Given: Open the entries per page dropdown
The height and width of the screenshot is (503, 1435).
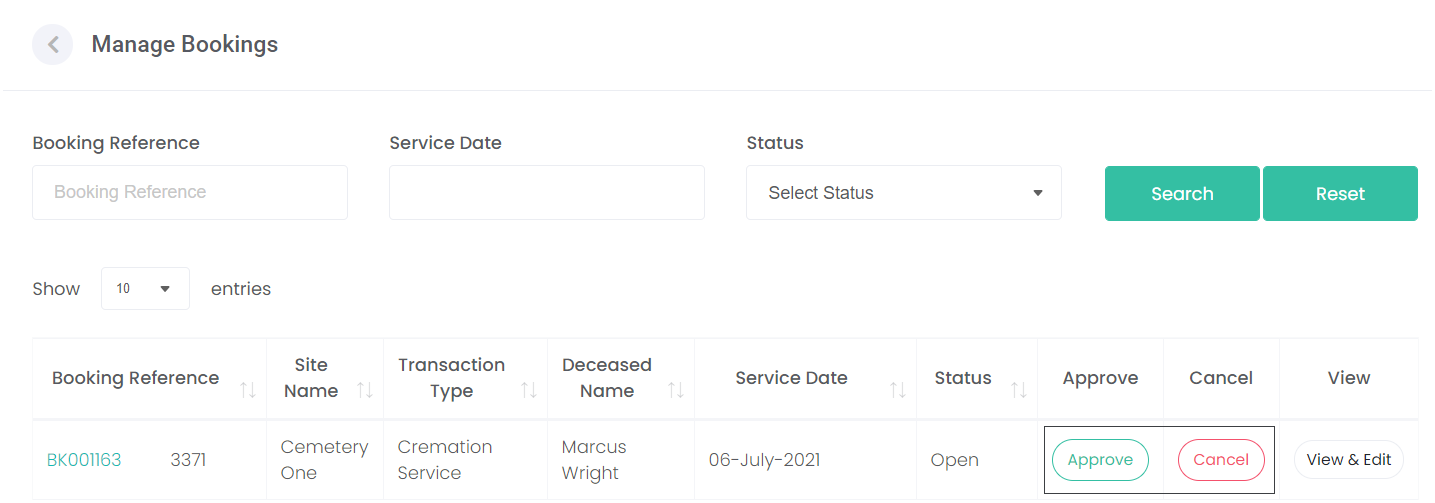Looking at the screenshot, I should (145, 289).
